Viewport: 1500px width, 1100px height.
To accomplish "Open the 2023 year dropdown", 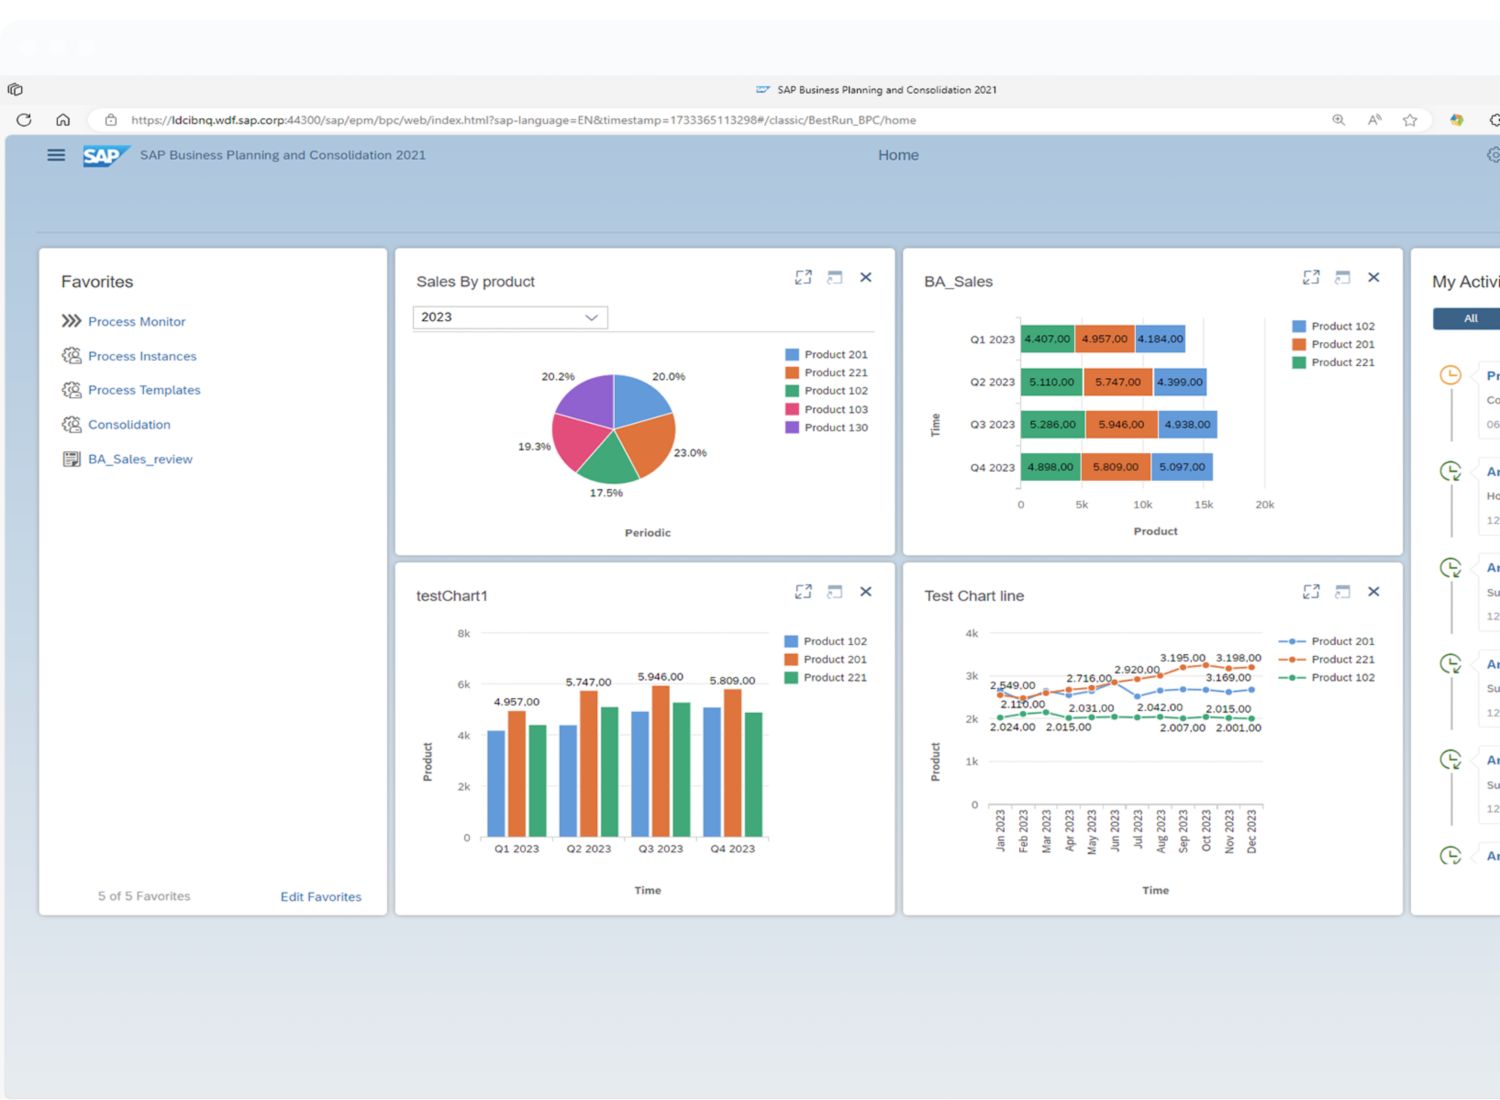I will pyautogui.click(x=510, y=317).
